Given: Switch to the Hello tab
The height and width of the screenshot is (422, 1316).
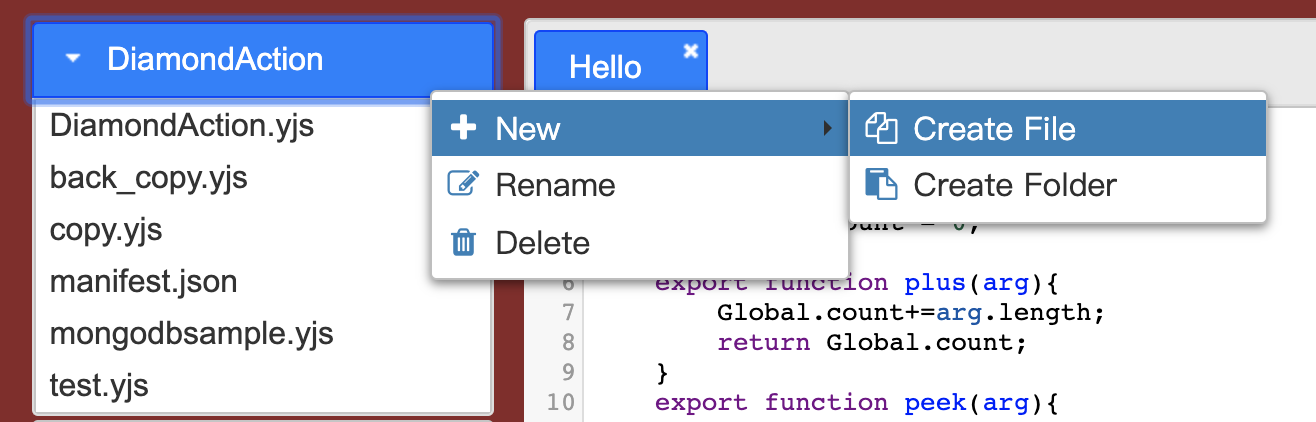Looking at the screenshot, I should tap(605, 67).
